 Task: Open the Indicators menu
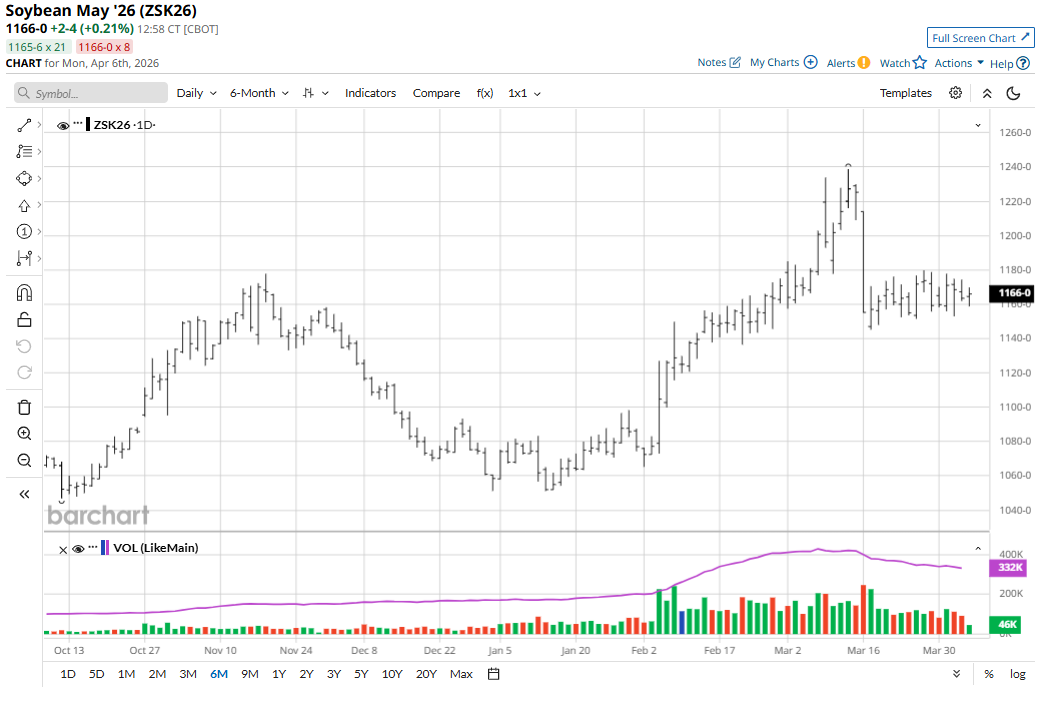pos(370,93)
